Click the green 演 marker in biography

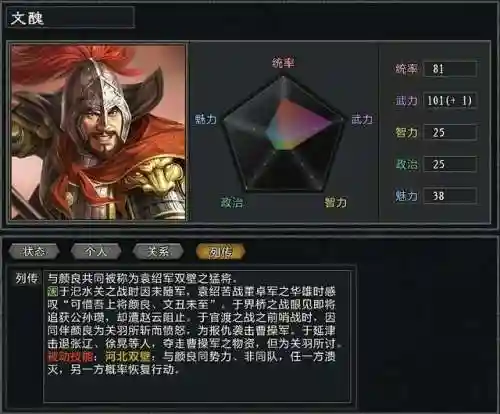pos(53,291)
